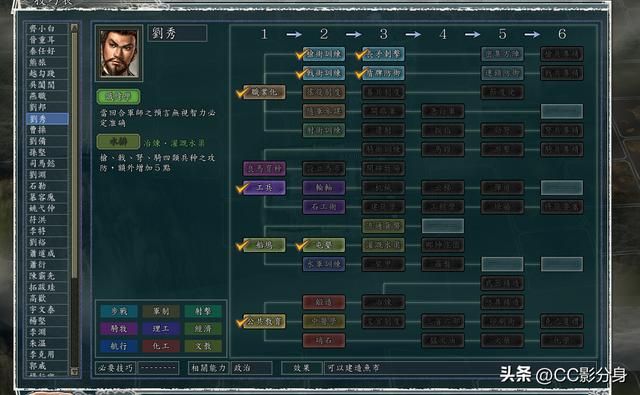The image size is (640, 395).
Task: Select 楊堅 in the ruler list
Action: (x=47, y=321)
